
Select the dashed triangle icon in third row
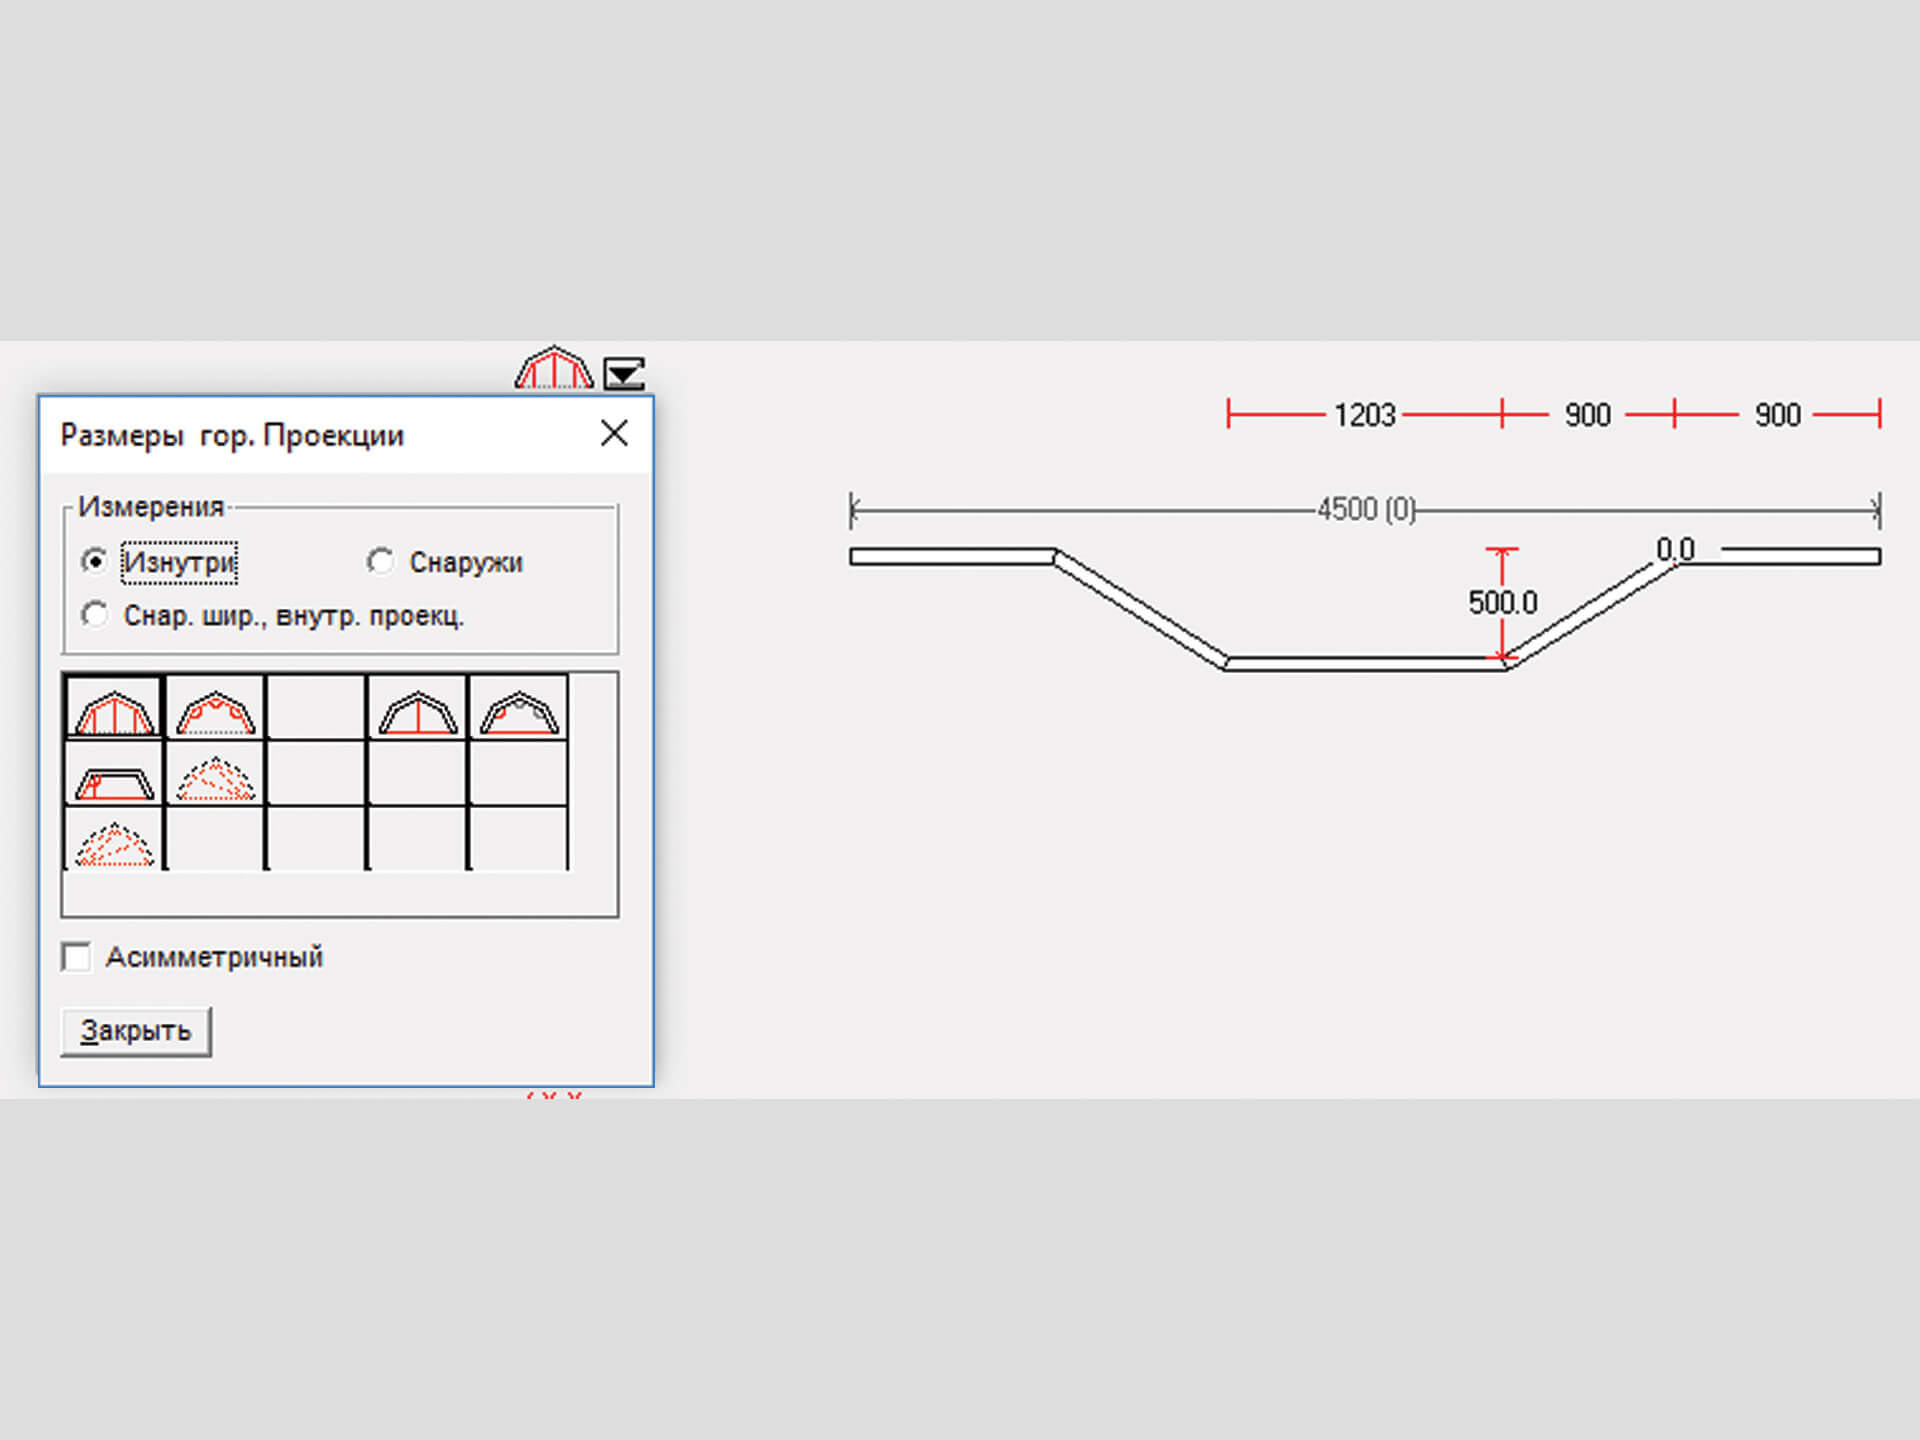pyautogui.click(x=114, y=842)
